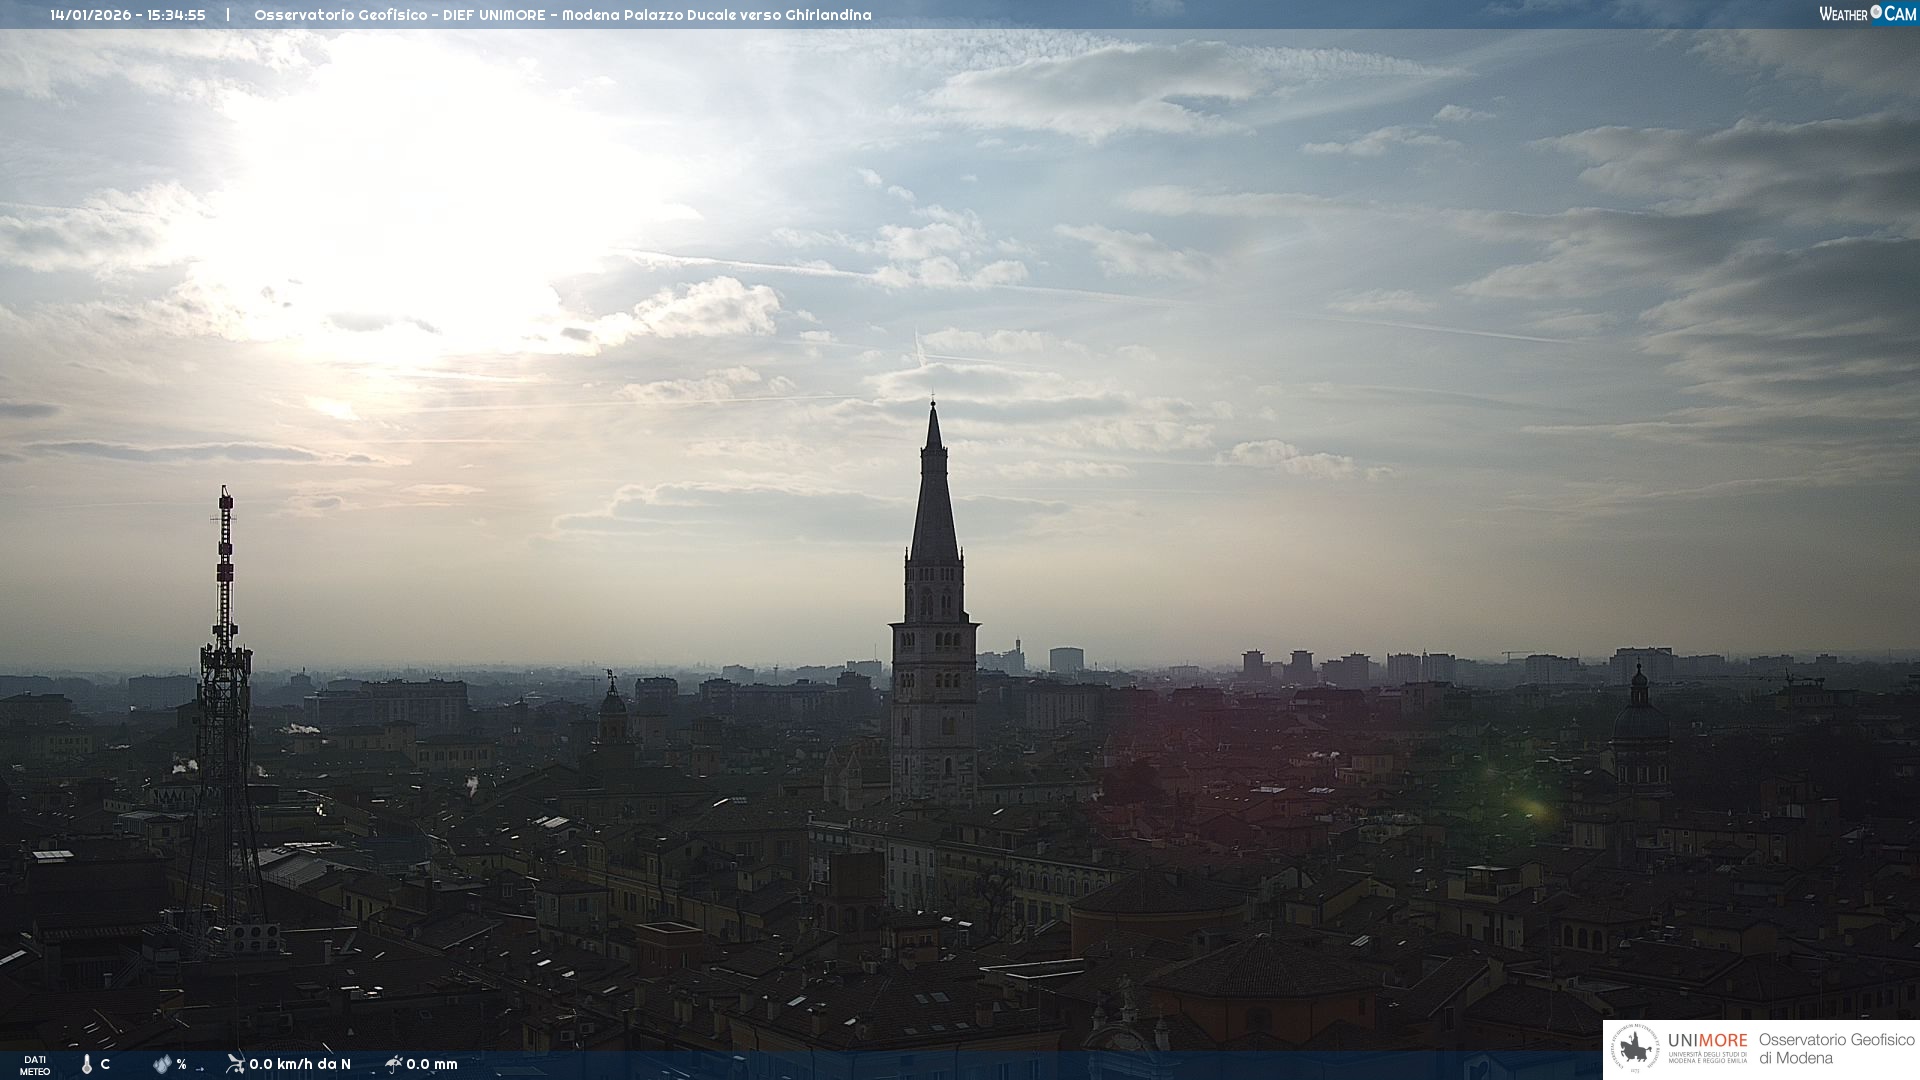Screen dimensions: 1920x1080
Task: Click the umbrella rainfall icon
Action: click(394, 1064)
